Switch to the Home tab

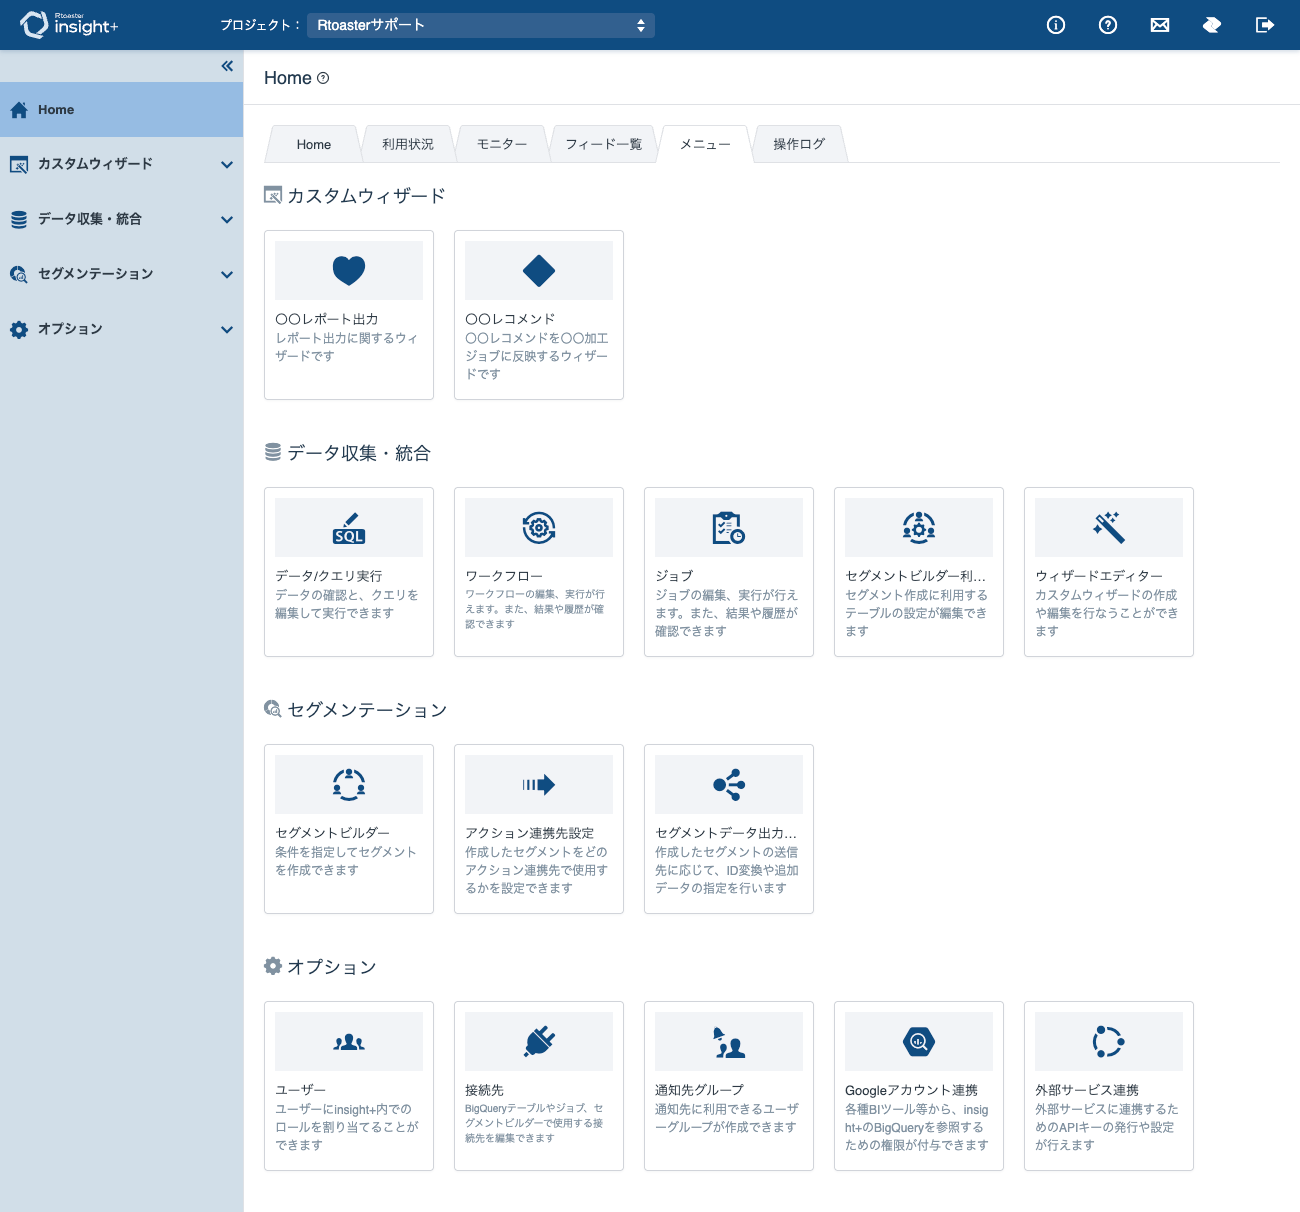313,144
